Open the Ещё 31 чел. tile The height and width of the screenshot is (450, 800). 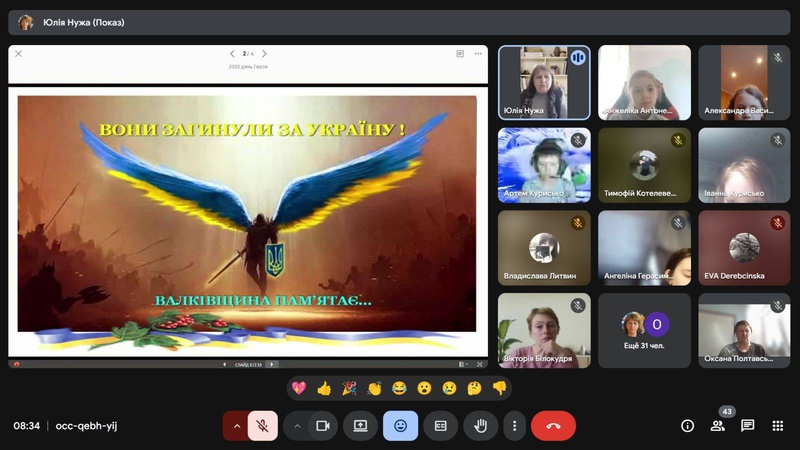tap(644, 331)
